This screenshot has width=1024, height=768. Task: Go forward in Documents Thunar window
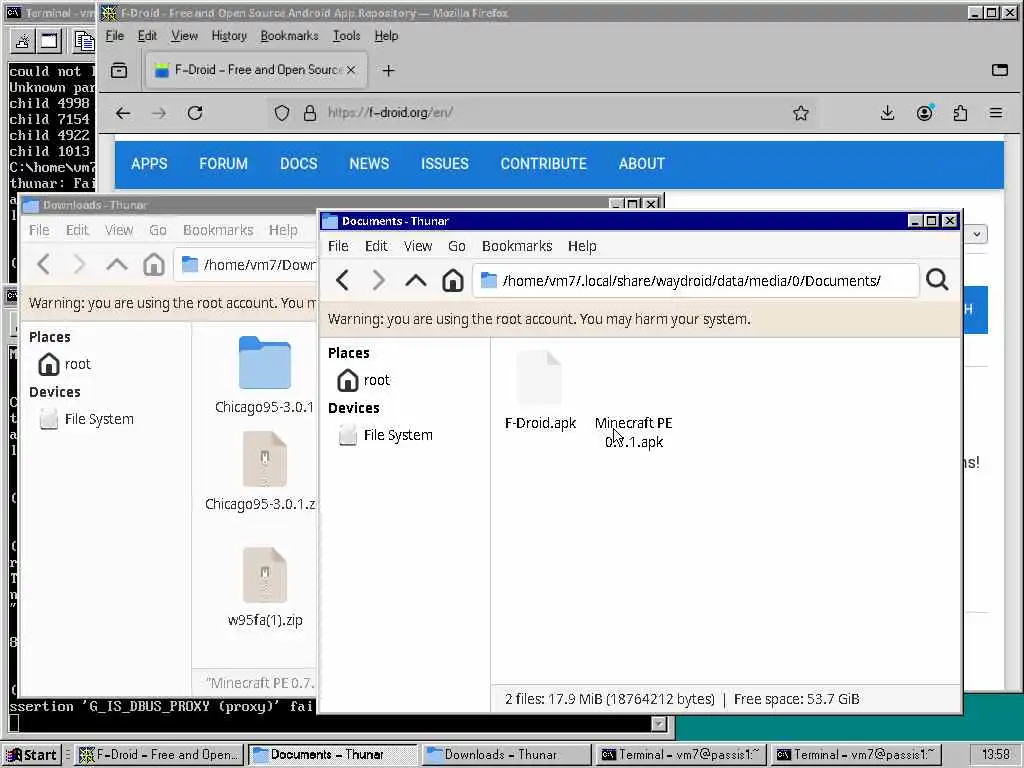click(x=378, y=281)
